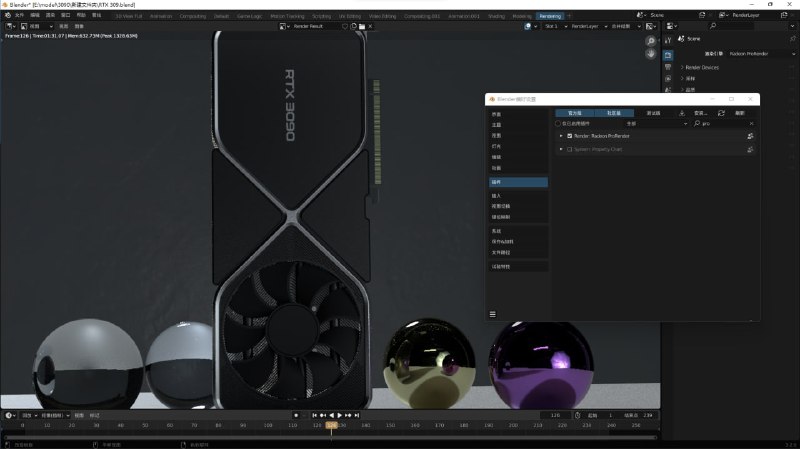Screen dimensions: 800x449
Task: Click the install download icon in add-ons
Action: [682, 113]
